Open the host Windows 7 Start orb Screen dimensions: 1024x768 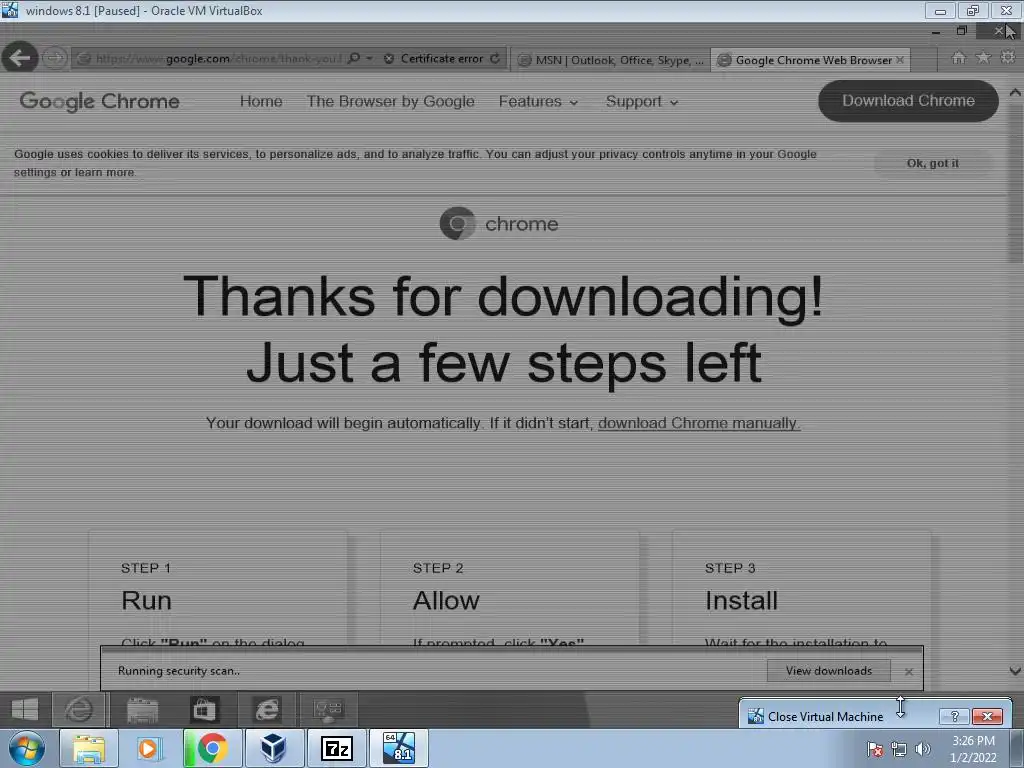coord(26,748)
